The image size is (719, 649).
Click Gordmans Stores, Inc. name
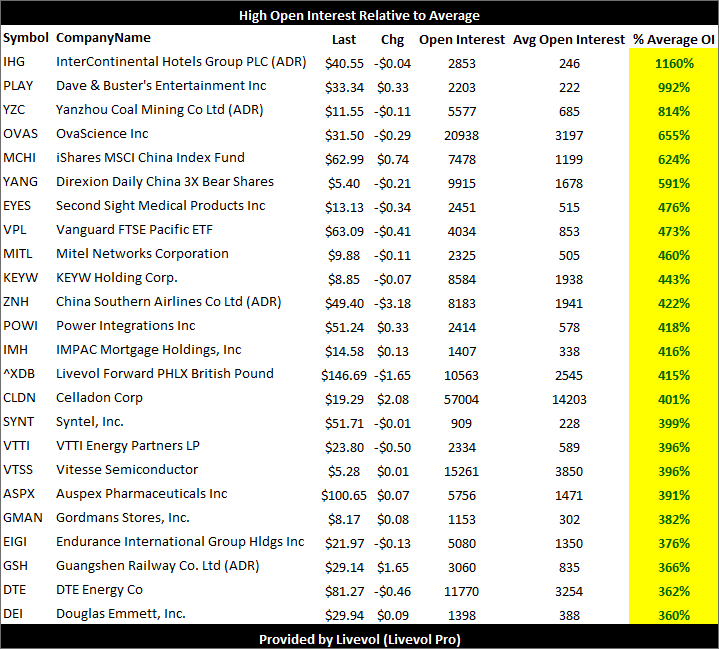pyautogui.click(x=123, y=517)
